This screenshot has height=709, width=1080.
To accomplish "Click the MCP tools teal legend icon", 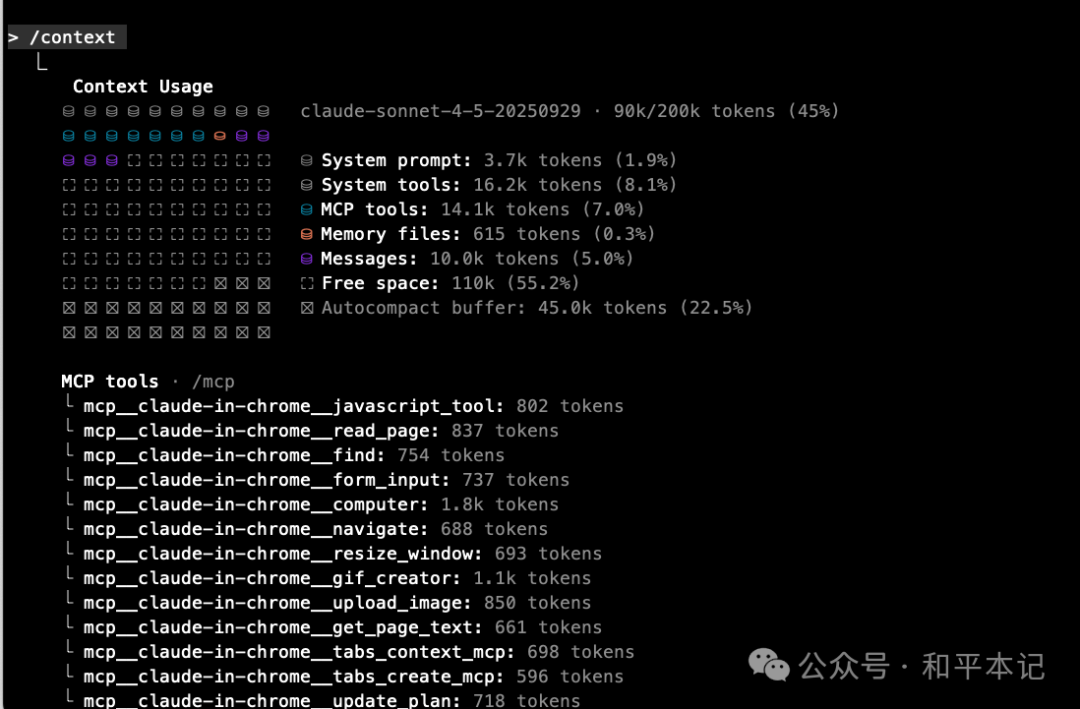I will pyautogui.click(x=307, y=209).
